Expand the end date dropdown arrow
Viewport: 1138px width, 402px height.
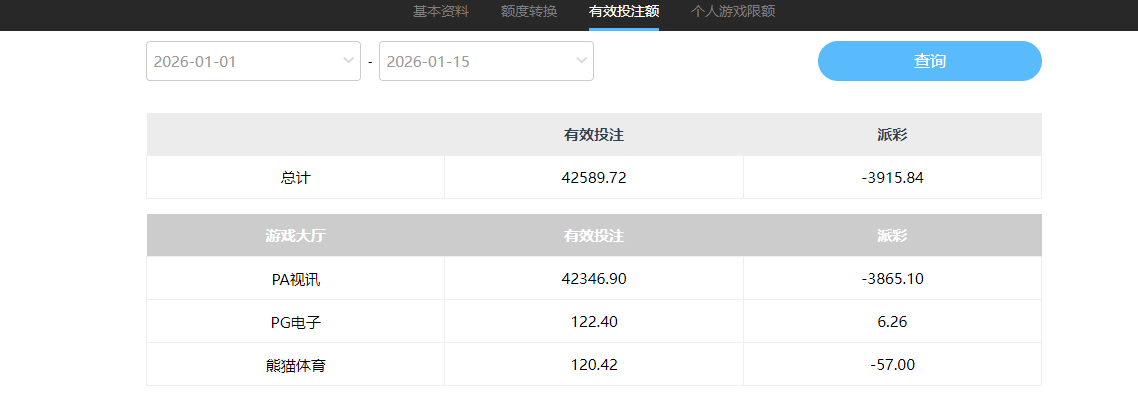[x=581, y=61]
